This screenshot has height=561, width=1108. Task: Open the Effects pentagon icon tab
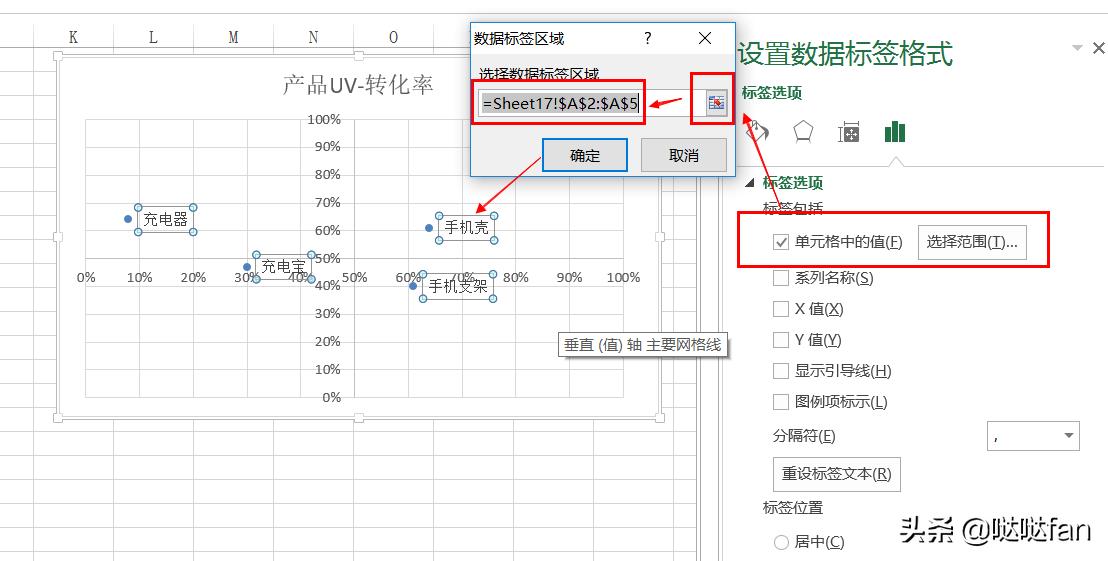click(803, 133)
